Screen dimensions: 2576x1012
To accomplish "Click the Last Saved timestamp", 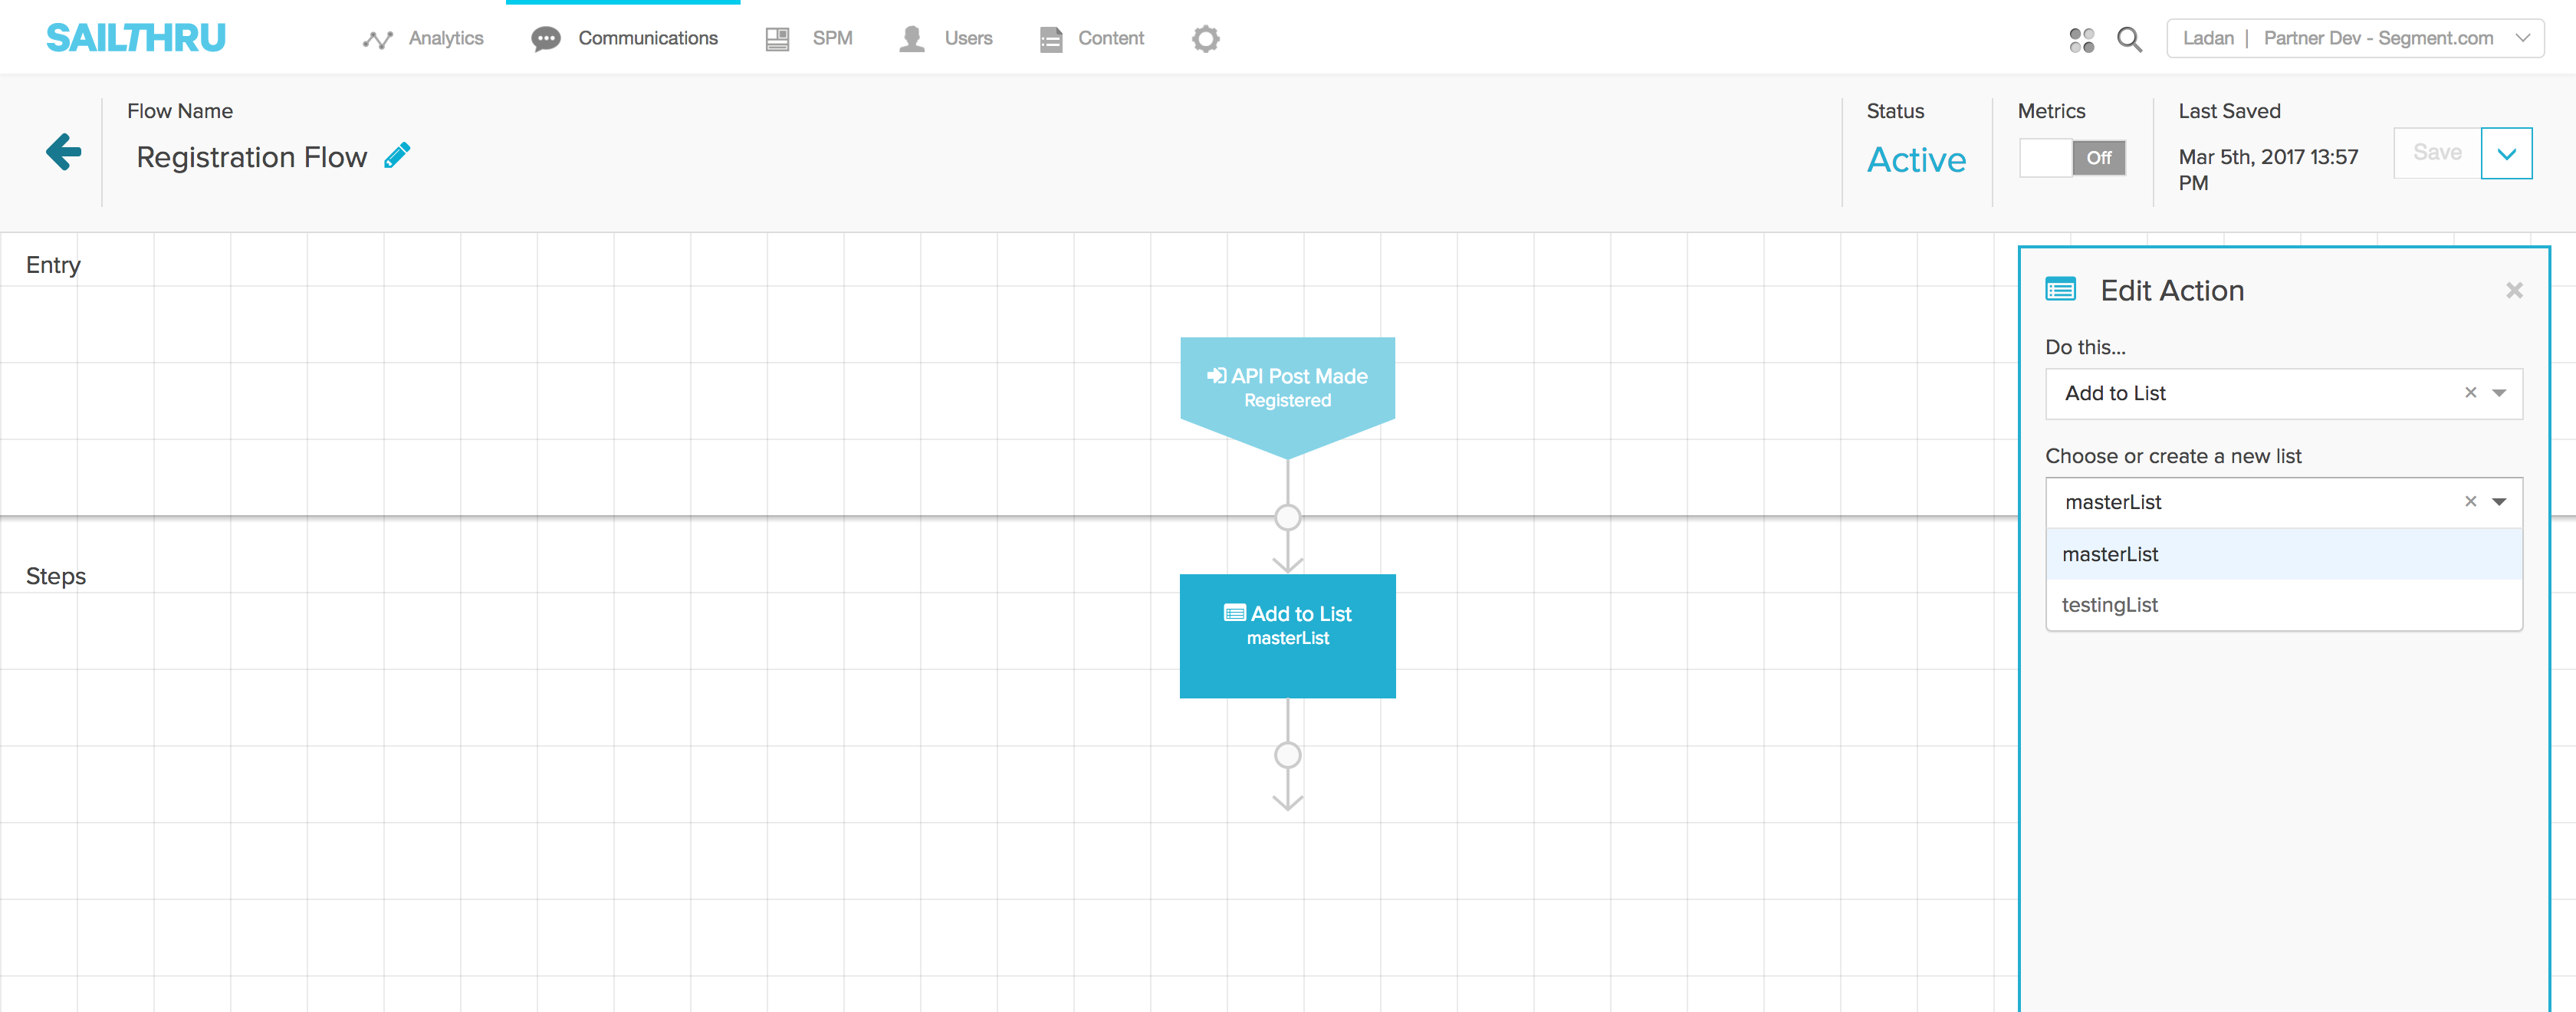I will click(2268, 170).
